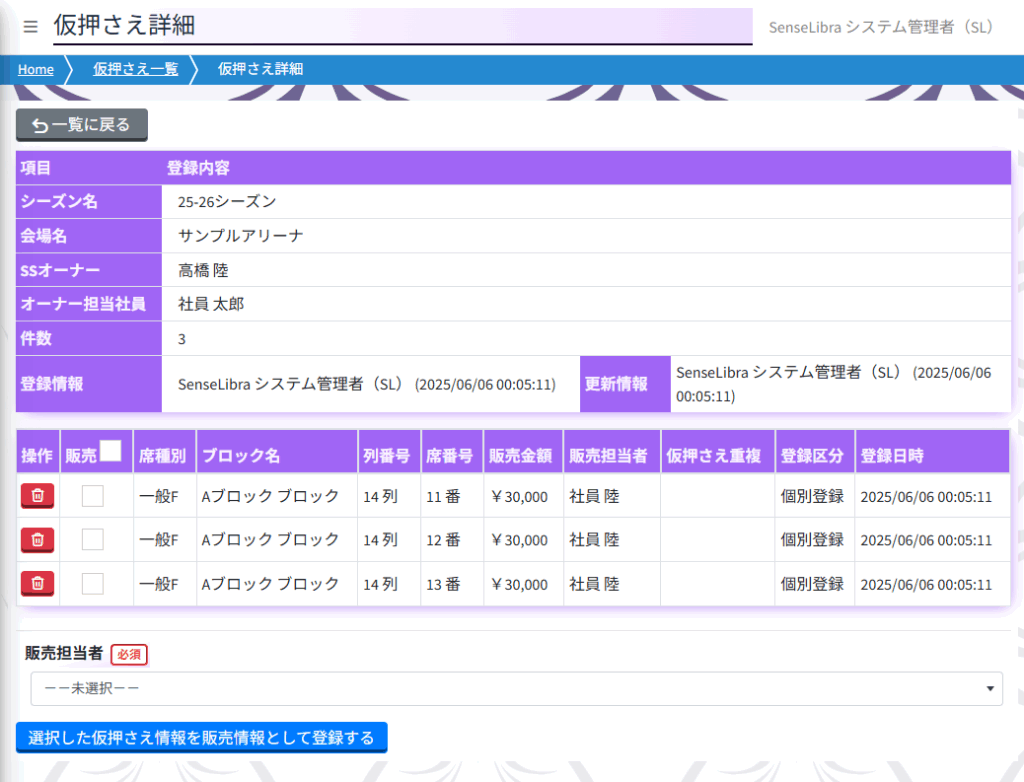Click the 登録日時 column header

point(892,456)
